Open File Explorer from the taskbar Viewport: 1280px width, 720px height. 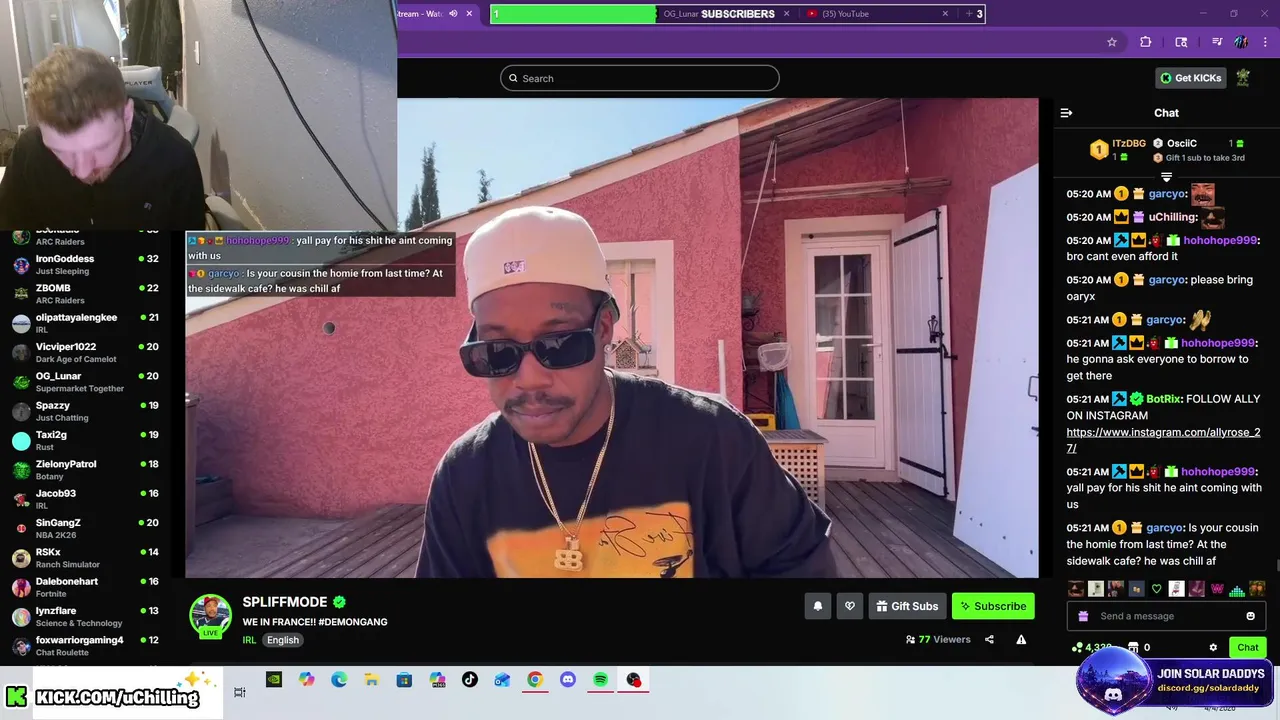point(372,680)
